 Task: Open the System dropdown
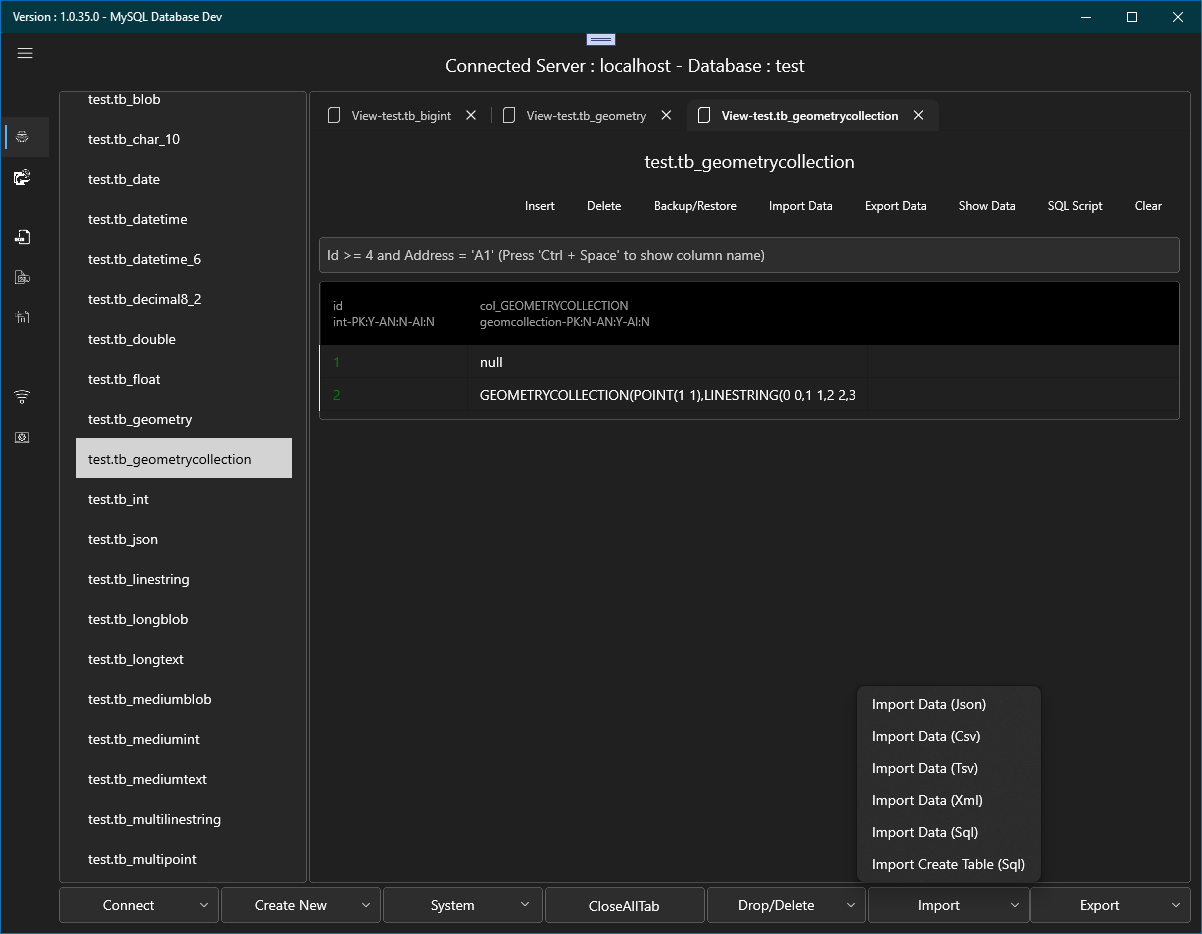[x=463, y=905]
